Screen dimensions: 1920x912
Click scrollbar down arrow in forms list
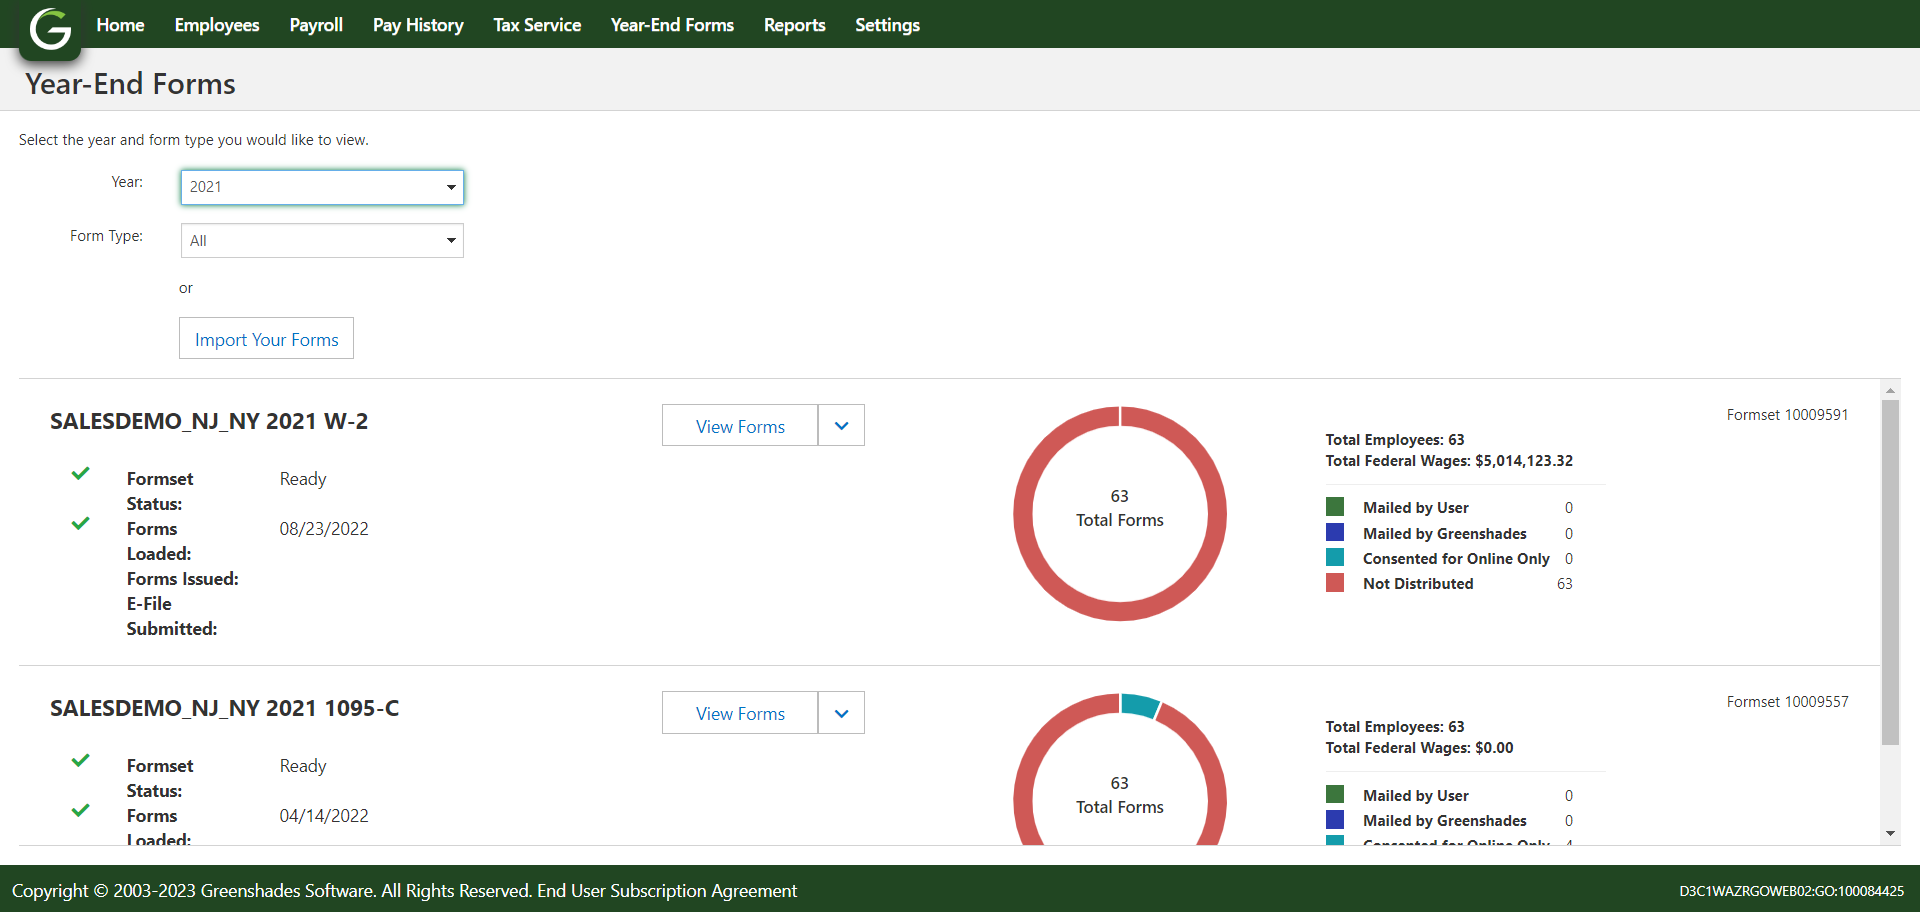(1889, 833)
